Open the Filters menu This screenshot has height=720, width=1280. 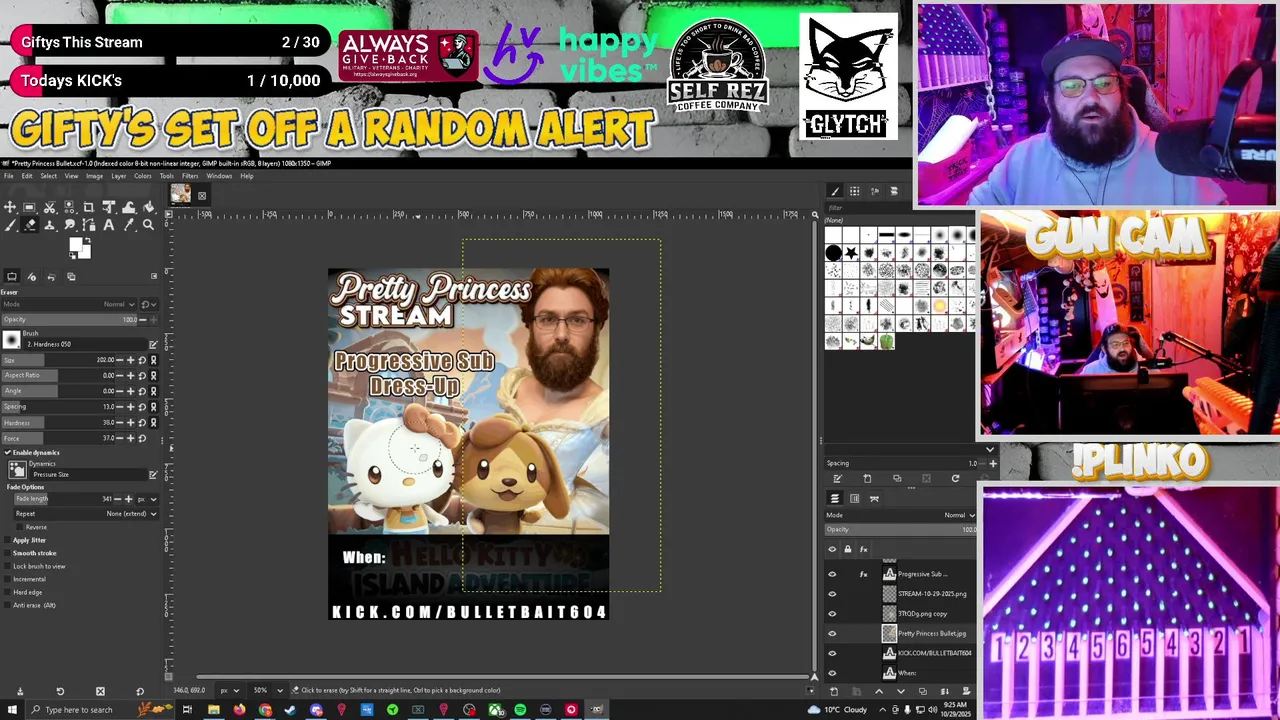[190, 176]
